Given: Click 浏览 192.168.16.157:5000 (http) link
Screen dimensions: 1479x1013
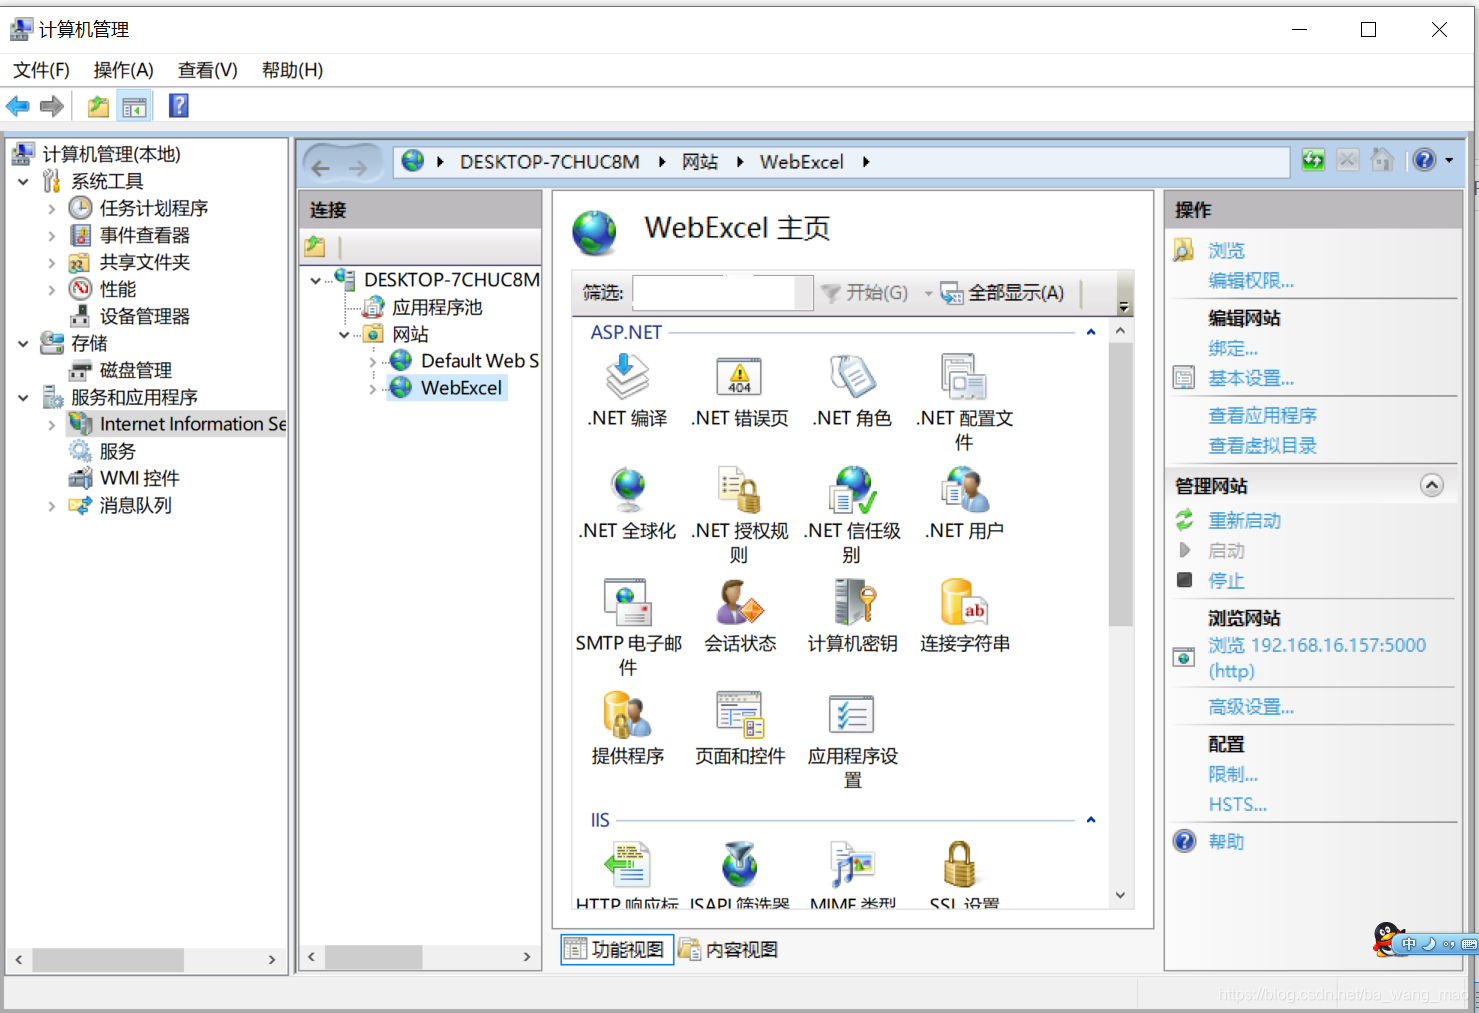Looking at the screenshot, I should [1317, 658].
